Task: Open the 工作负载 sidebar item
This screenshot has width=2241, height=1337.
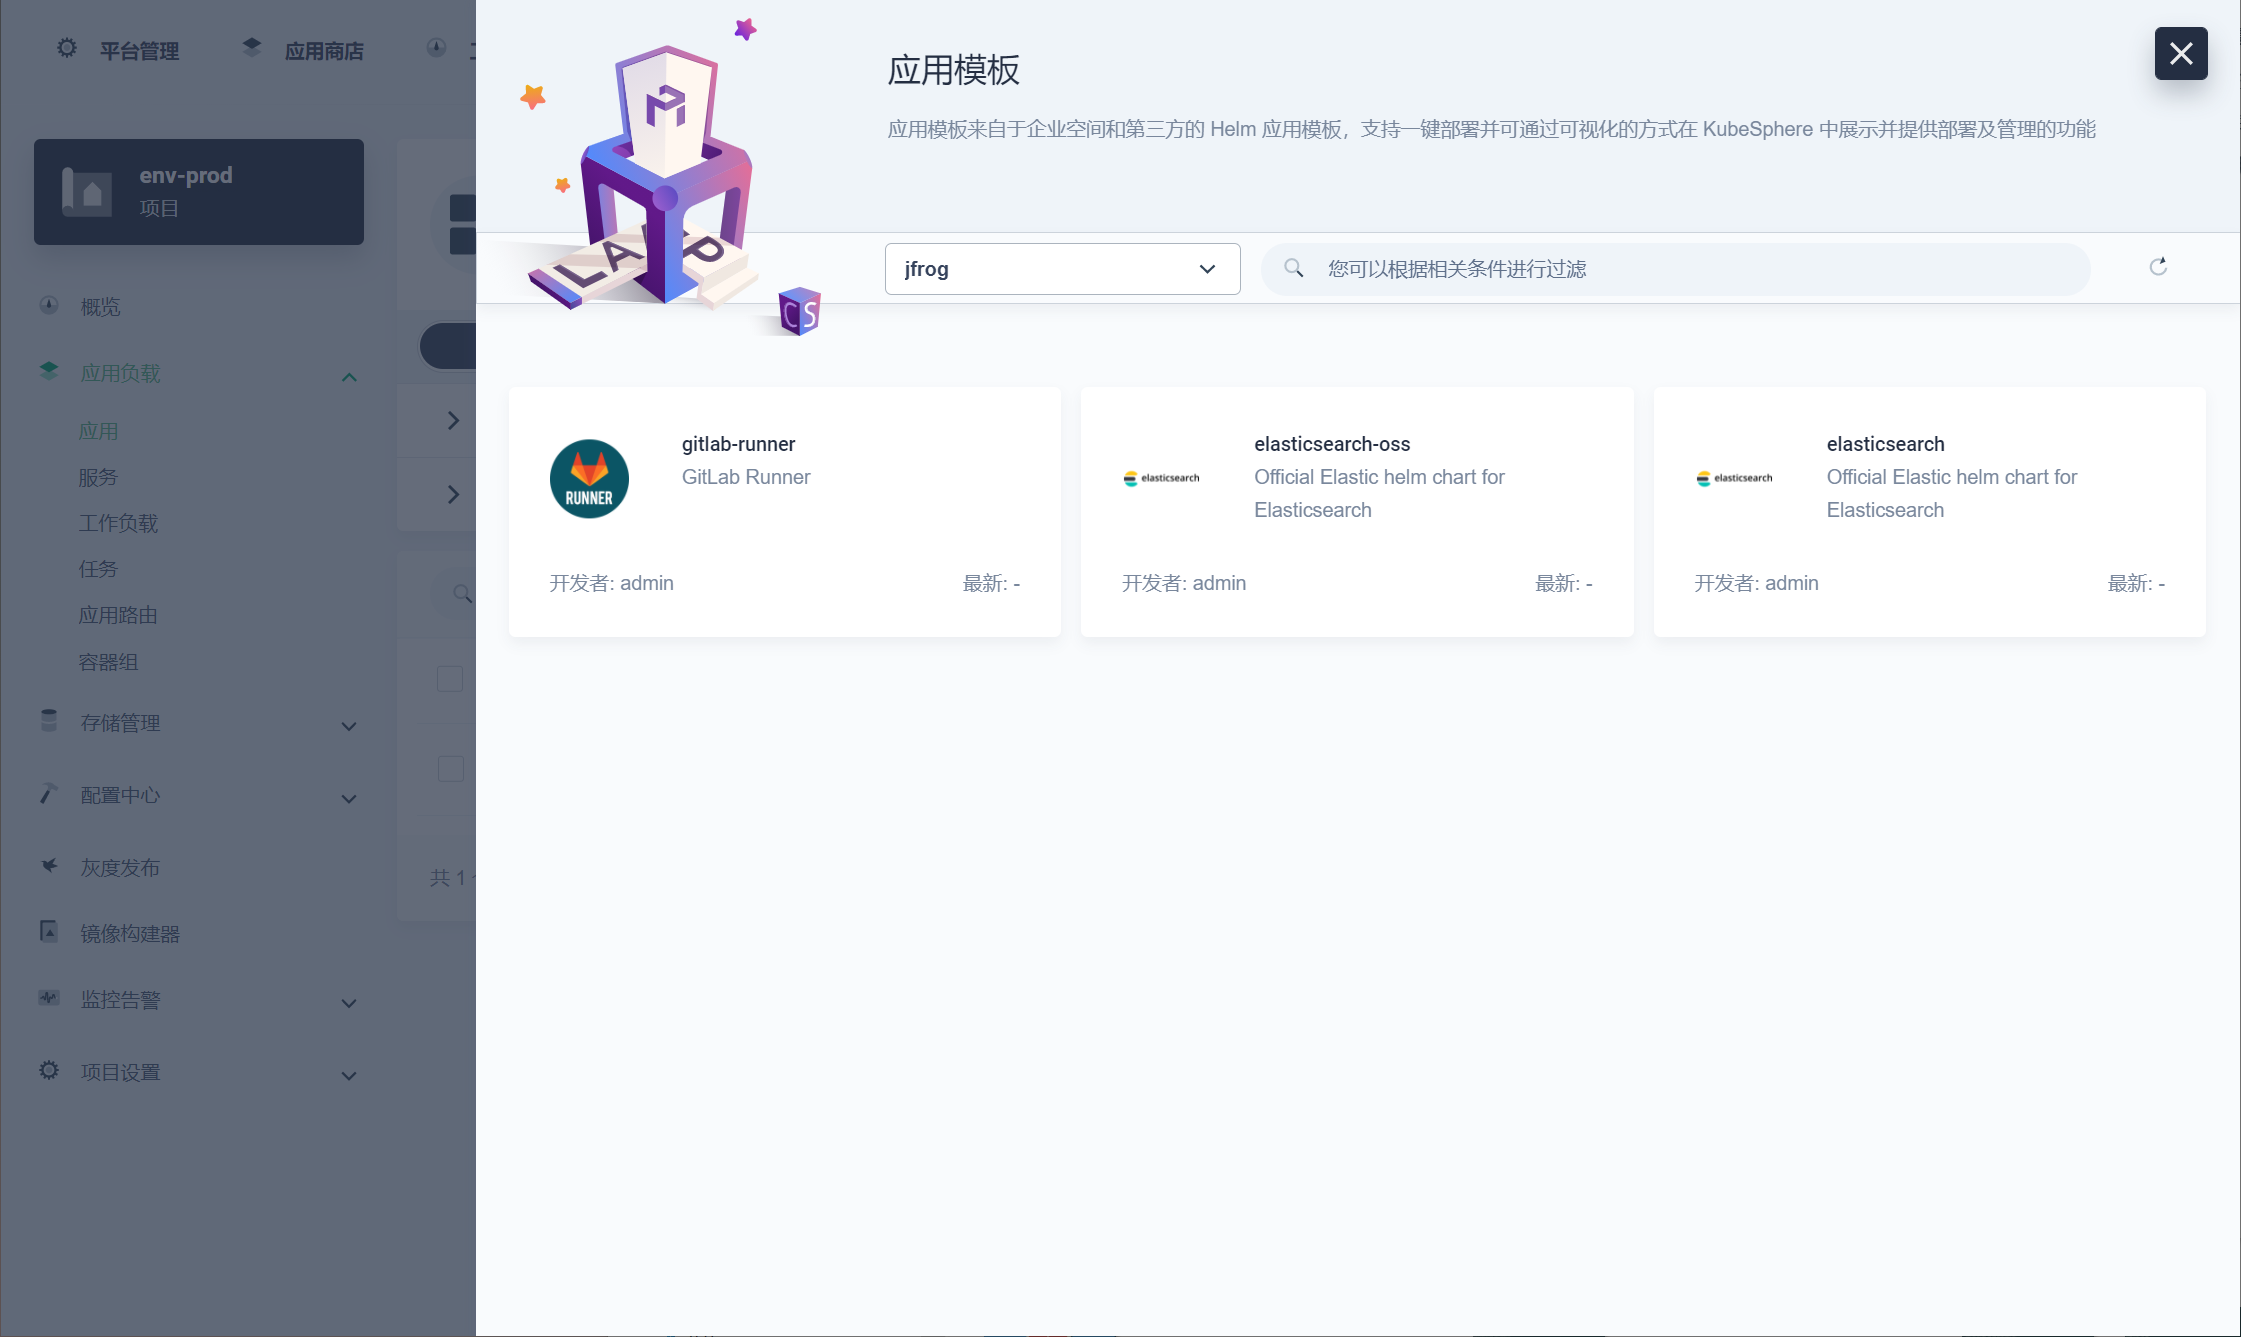Action: pos(118,523)
